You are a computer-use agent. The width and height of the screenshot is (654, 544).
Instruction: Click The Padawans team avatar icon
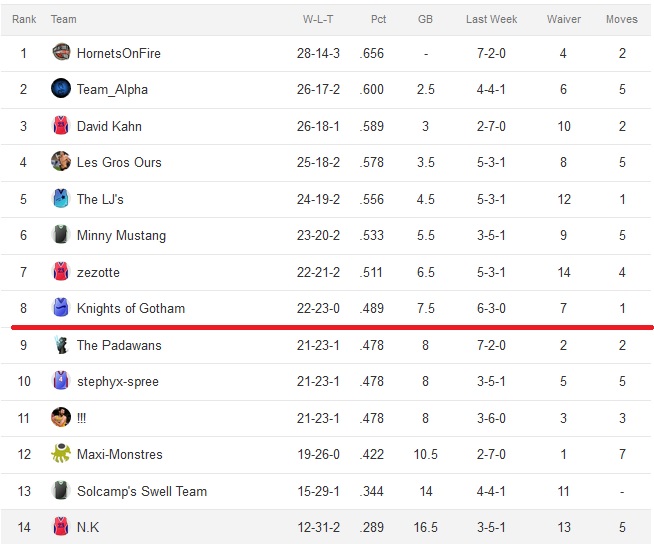coord(61,345)
